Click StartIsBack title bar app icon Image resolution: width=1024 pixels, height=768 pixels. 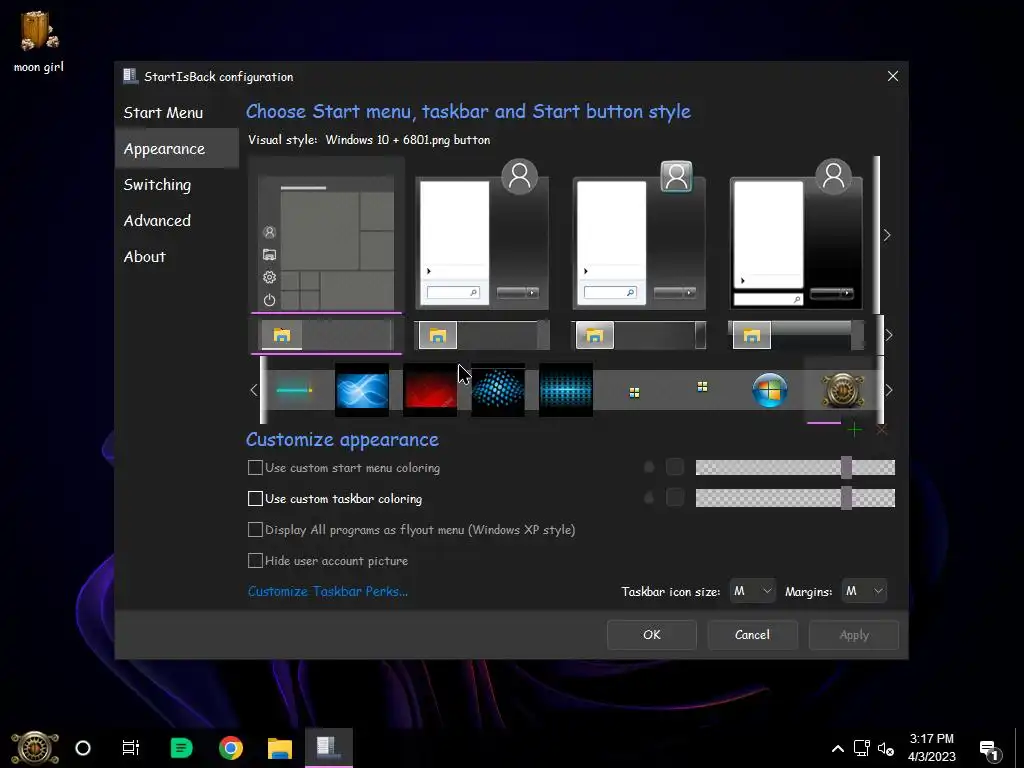pos(130,76)
